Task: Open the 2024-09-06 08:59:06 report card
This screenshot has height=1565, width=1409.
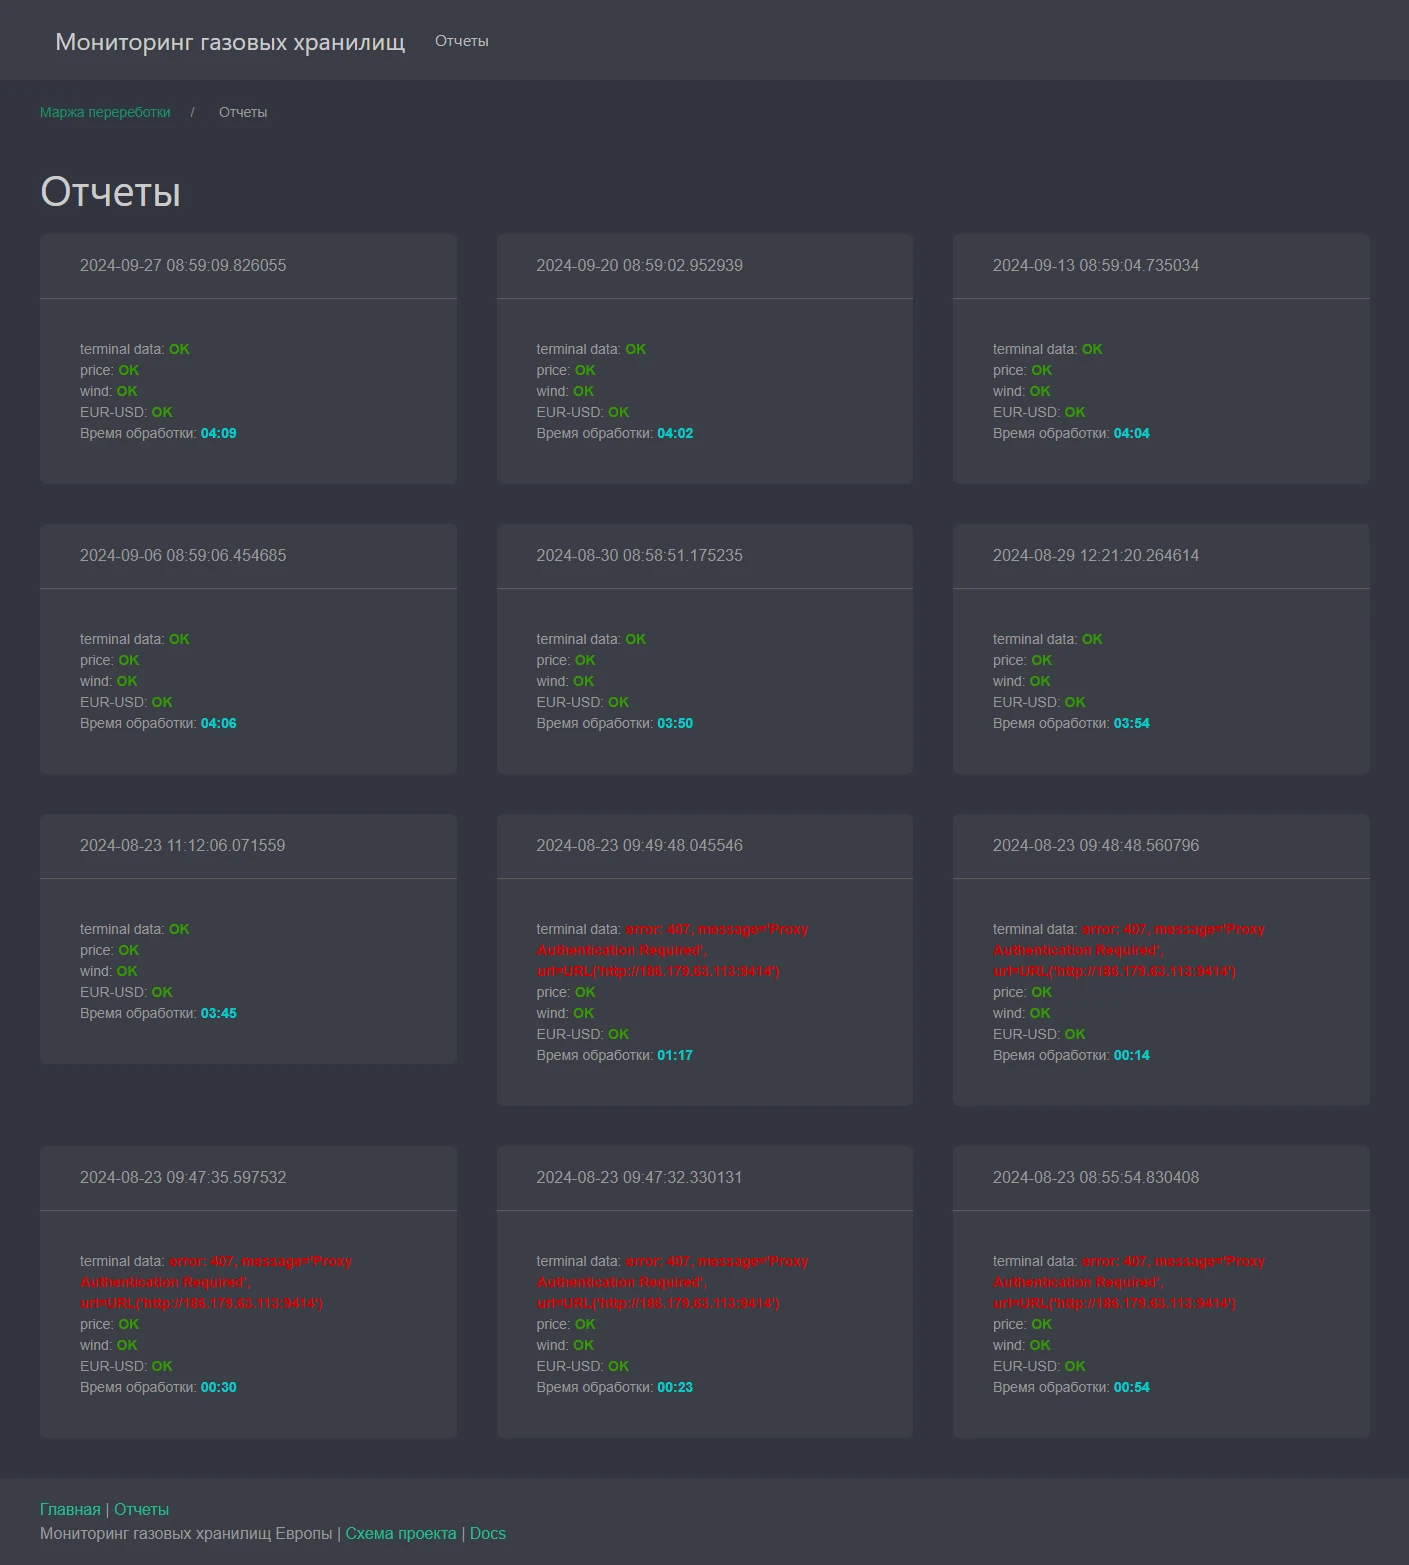Action: (183, 556)
